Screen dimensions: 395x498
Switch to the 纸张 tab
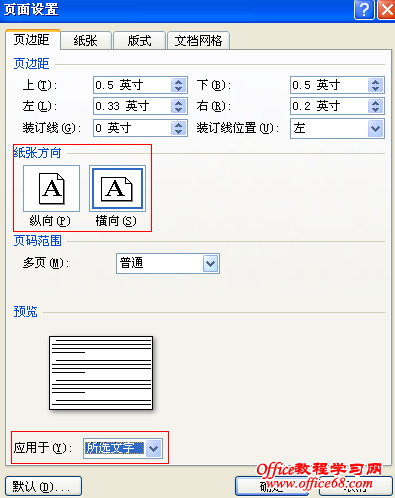(x=85, y=41)
